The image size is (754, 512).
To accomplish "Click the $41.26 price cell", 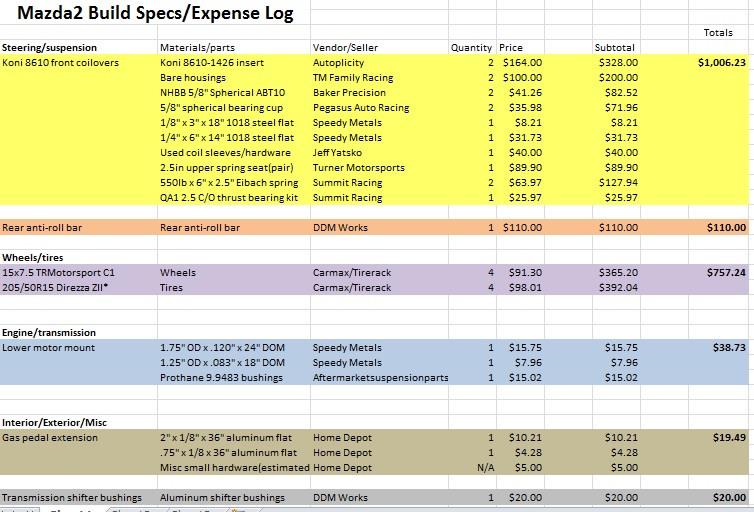I will pyautogui.click(x=520, y=92).
